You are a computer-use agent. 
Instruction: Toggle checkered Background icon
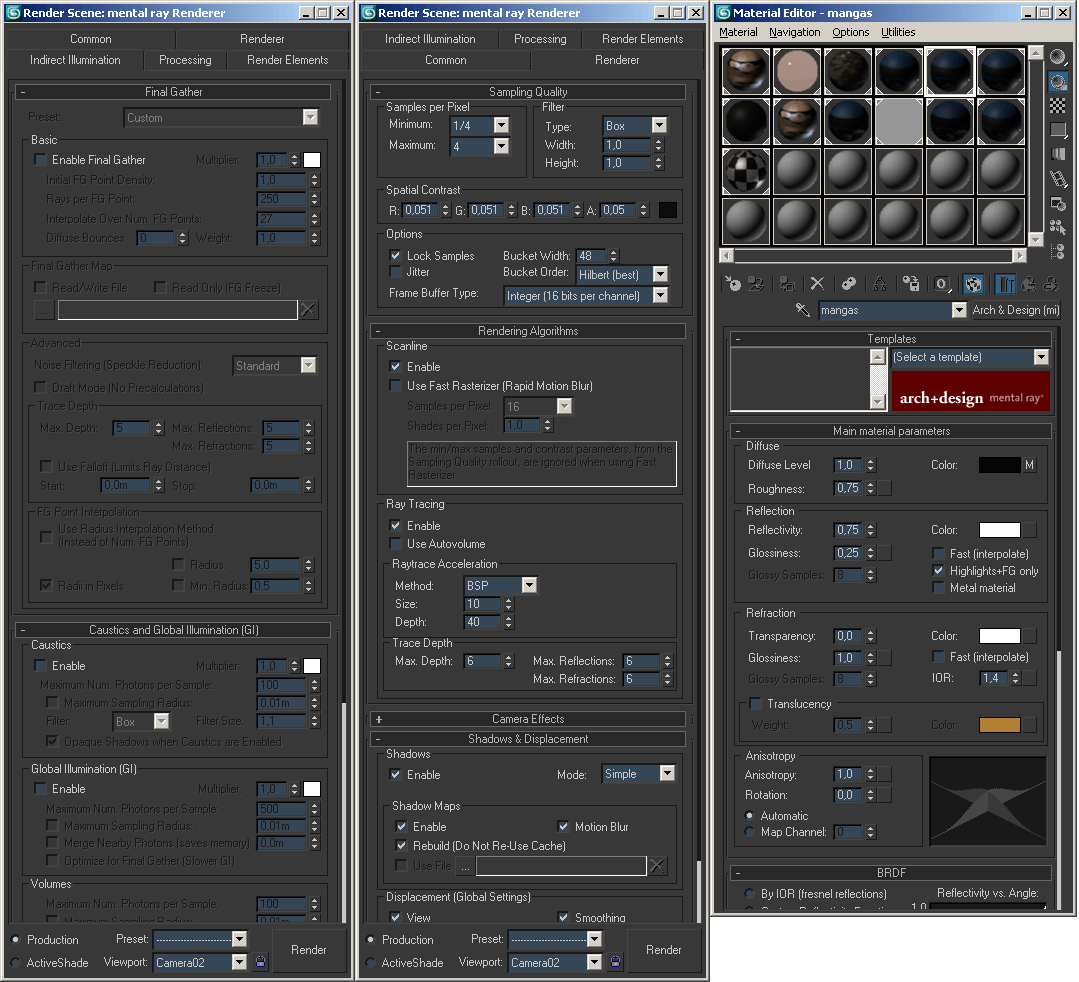[x=1058, y=105]
